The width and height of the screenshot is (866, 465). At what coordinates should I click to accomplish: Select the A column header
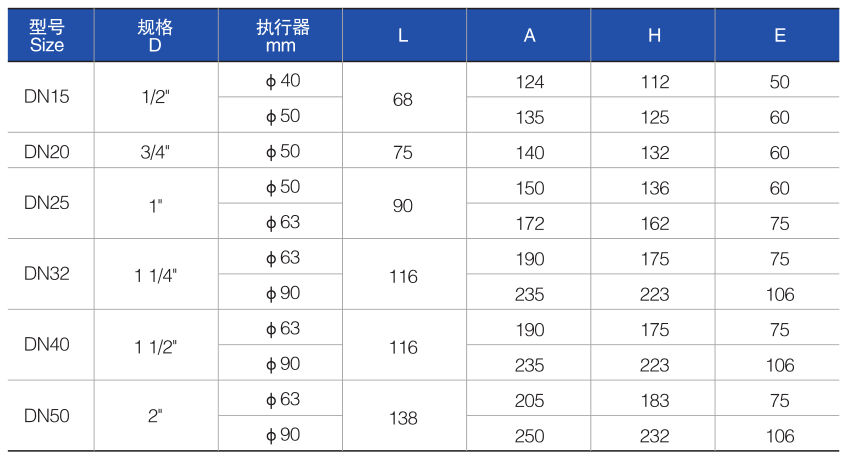[x=529, y=35]
